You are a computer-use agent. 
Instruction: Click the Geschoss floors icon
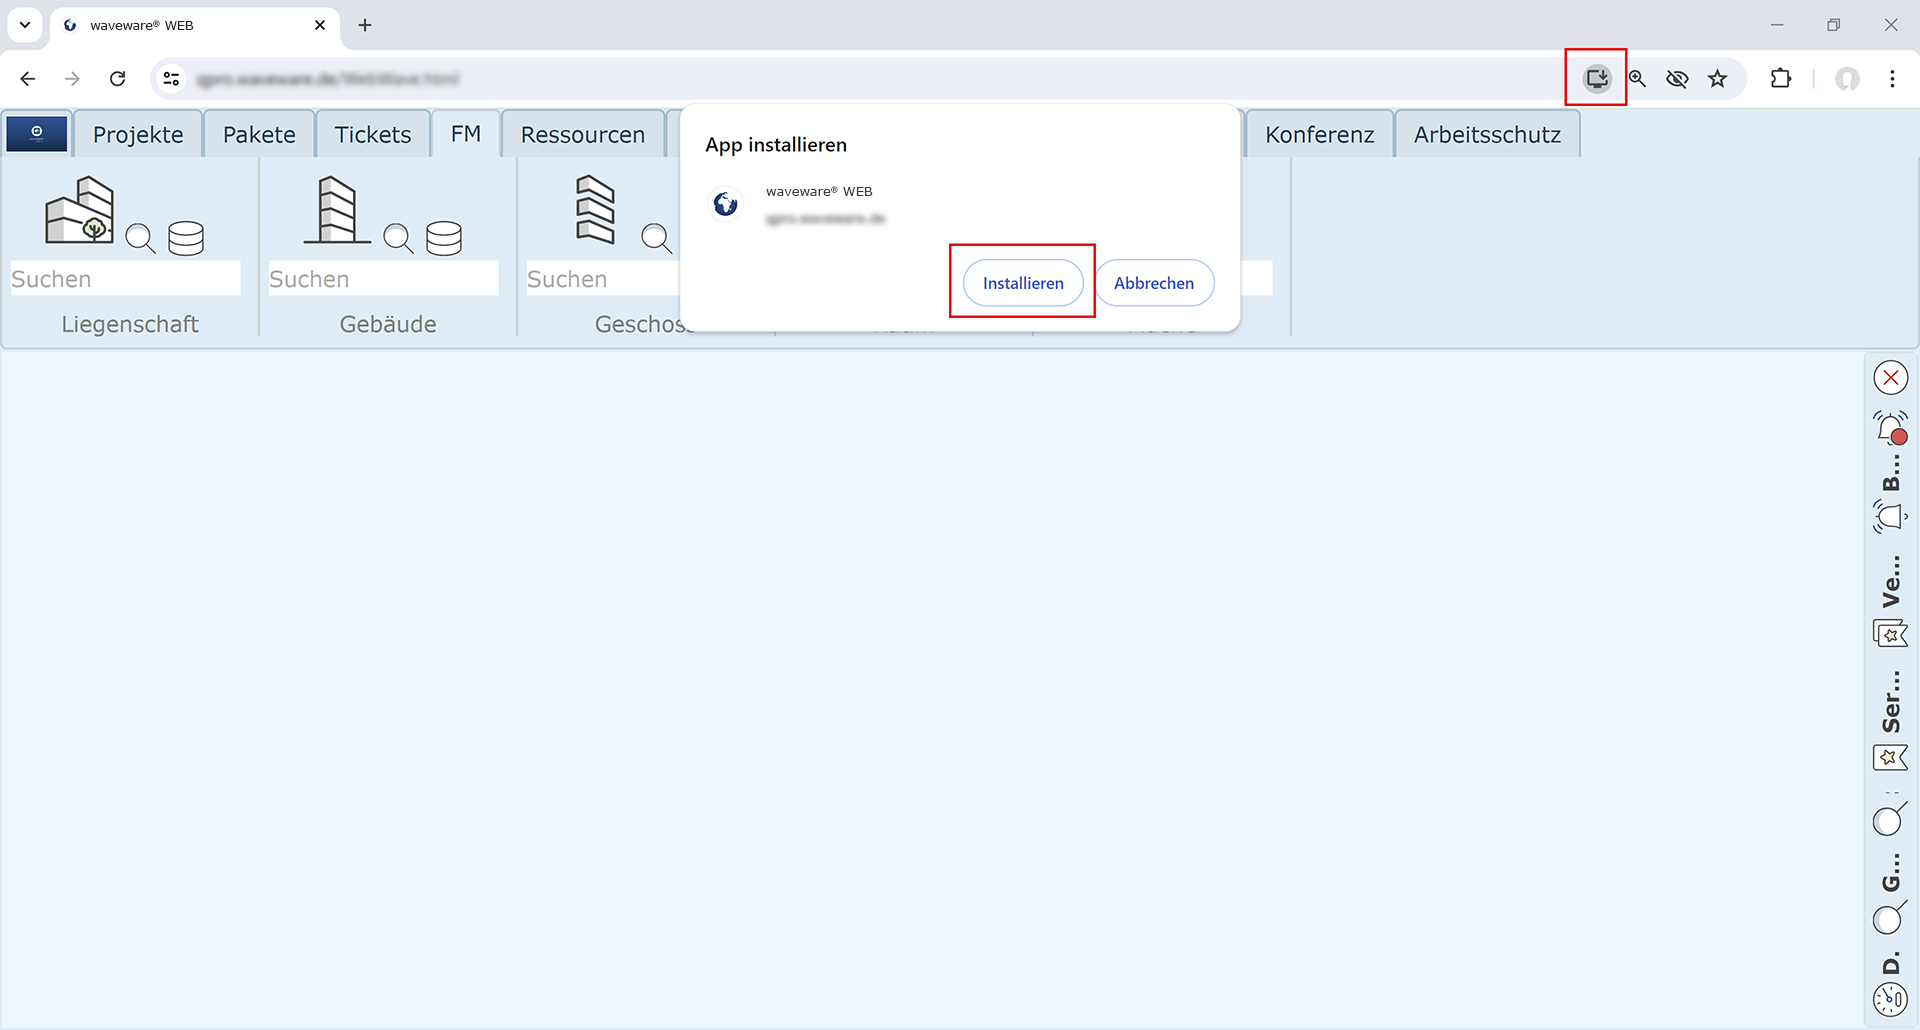click(x=595, y=210)
